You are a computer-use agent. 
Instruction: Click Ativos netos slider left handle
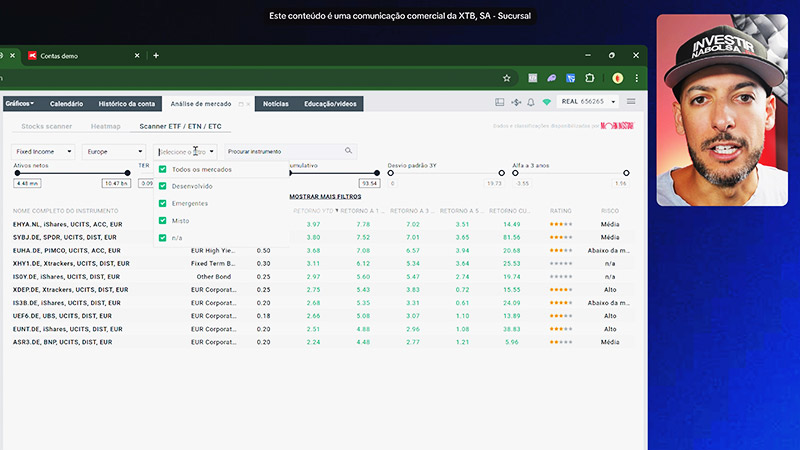[17, 173]
